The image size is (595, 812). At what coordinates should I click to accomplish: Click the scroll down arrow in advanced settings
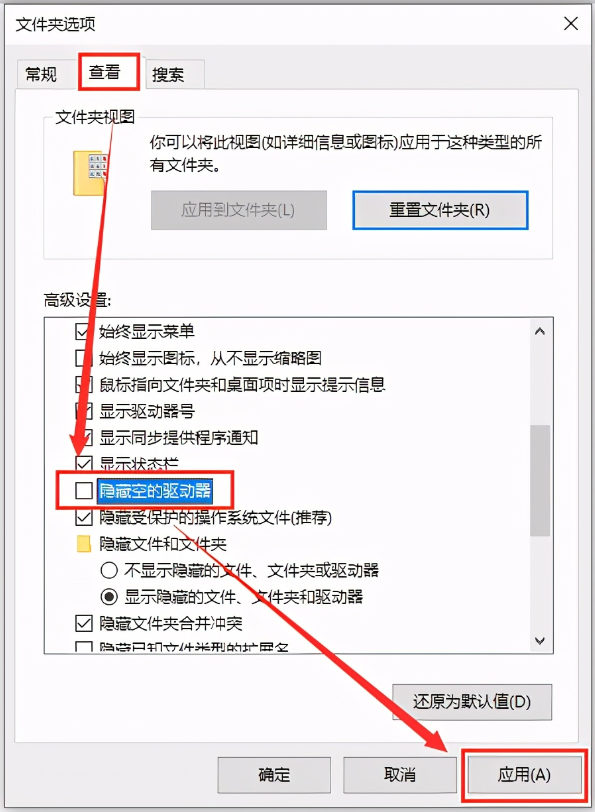(540, 641)
